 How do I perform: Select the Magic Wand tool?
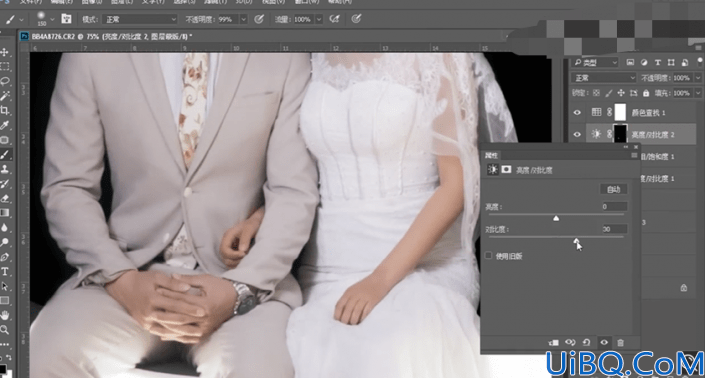pos(4,96)
